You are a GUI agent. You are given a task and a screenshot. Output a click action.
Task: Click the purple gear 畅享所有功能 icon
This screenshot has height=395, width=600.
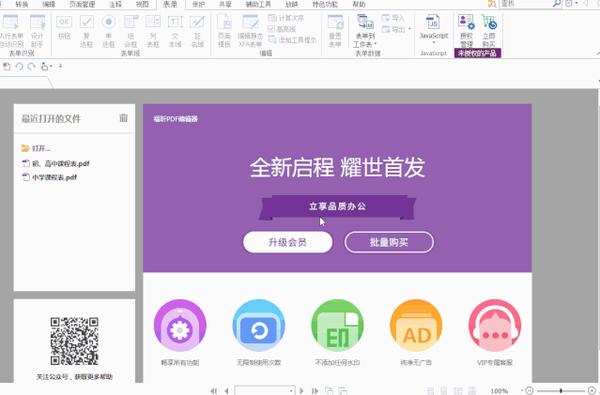180,325
